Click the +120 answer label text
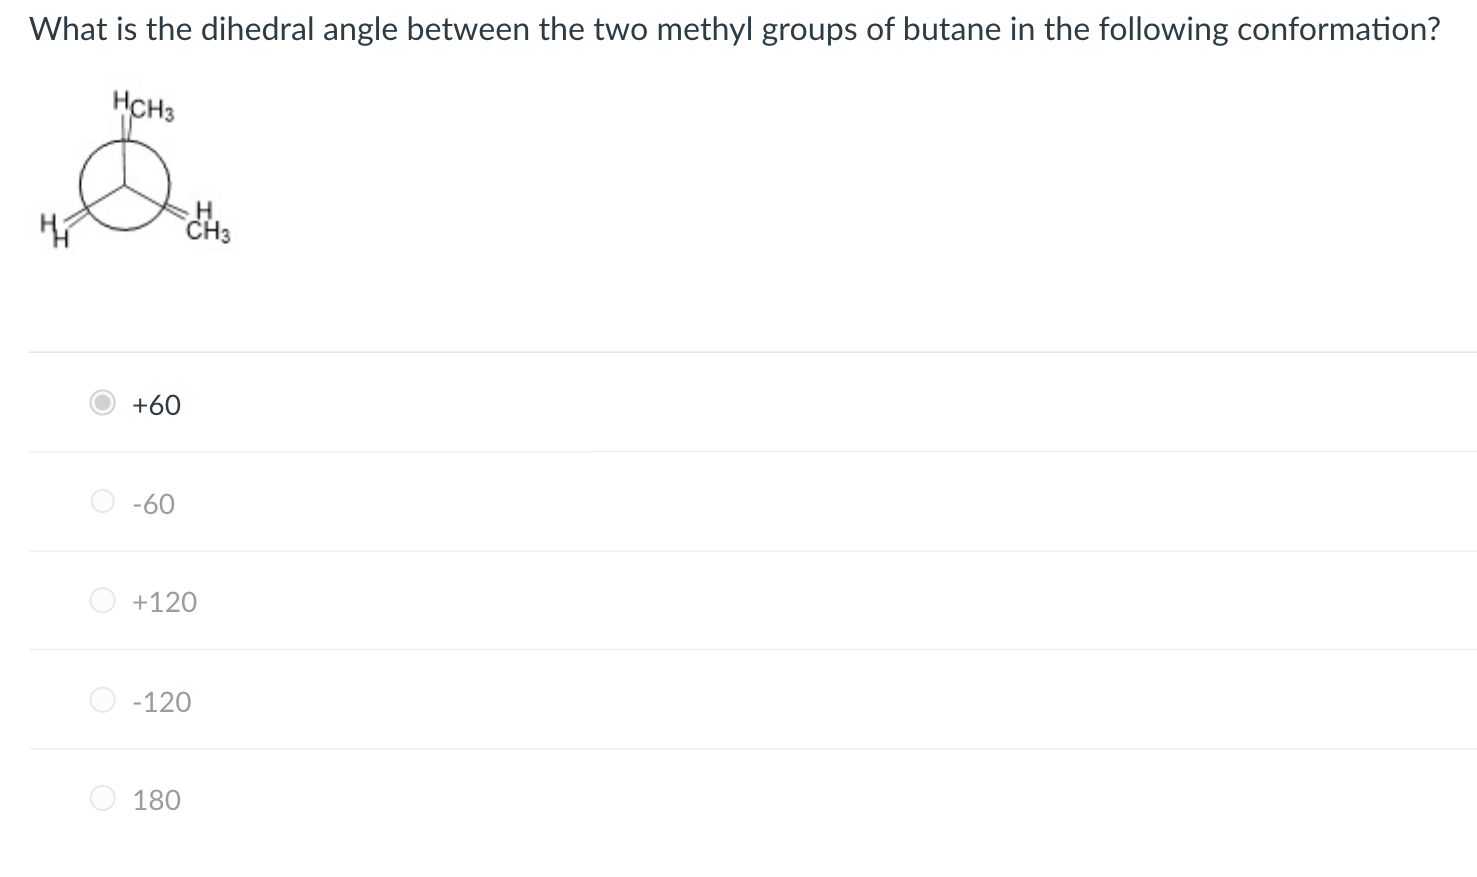 165,601
